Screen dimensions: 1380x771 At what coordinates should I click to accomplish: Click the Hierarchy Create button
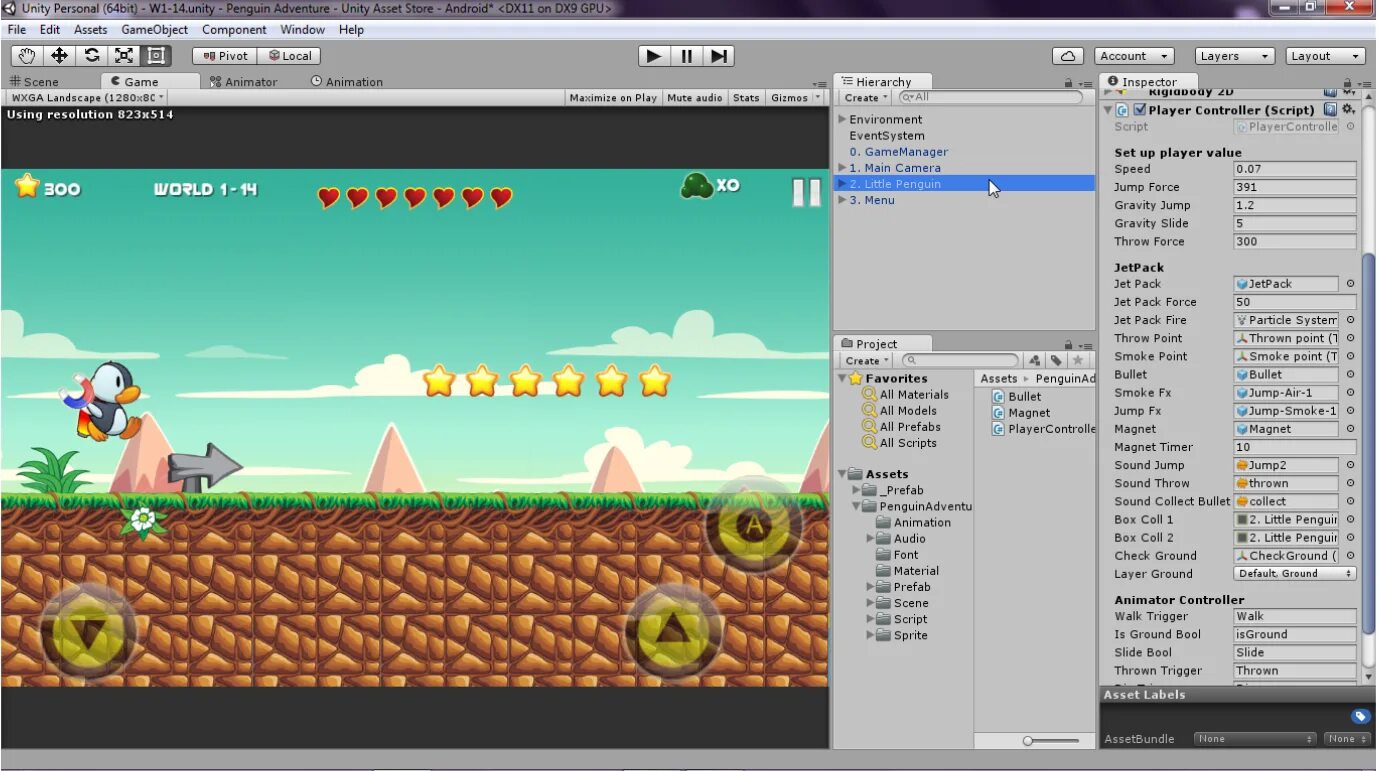coord(865,98)
